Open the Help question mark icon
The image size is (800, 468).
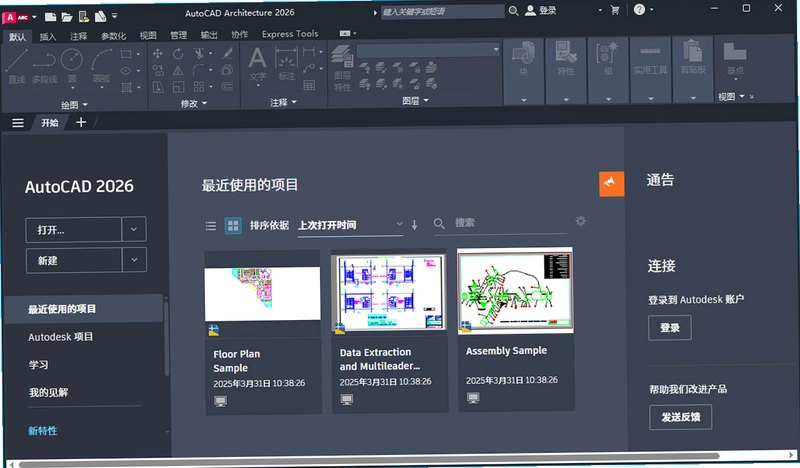click(x=639, y=9)
